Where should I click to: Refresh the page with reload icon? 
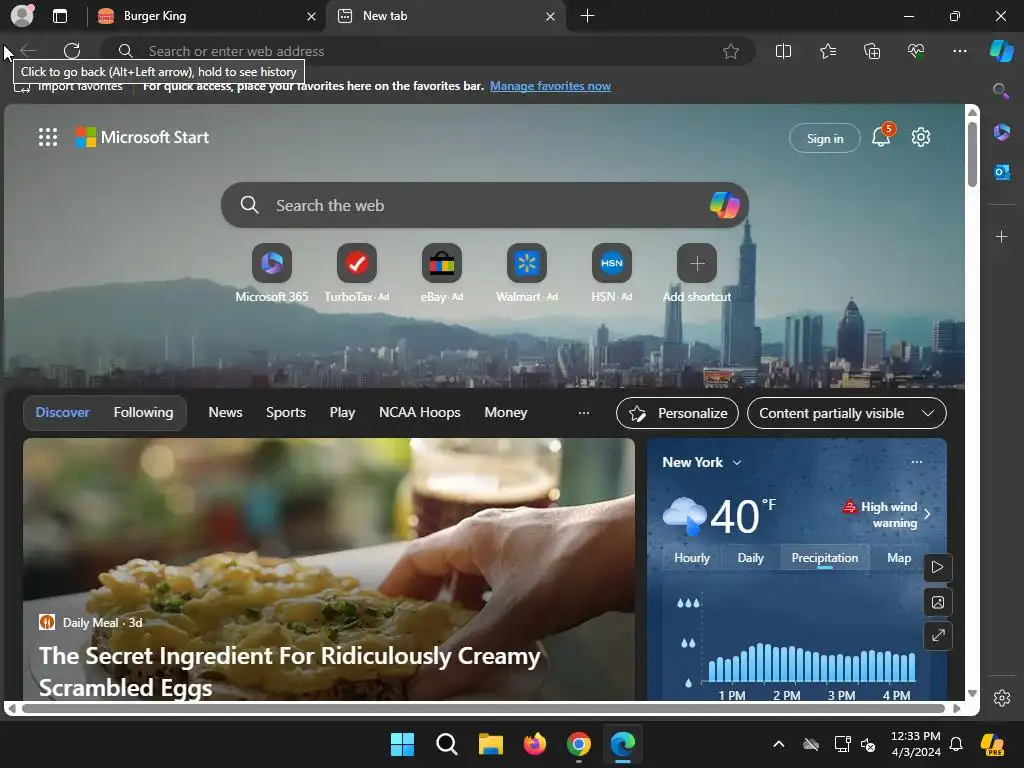(x=72, y=51)
